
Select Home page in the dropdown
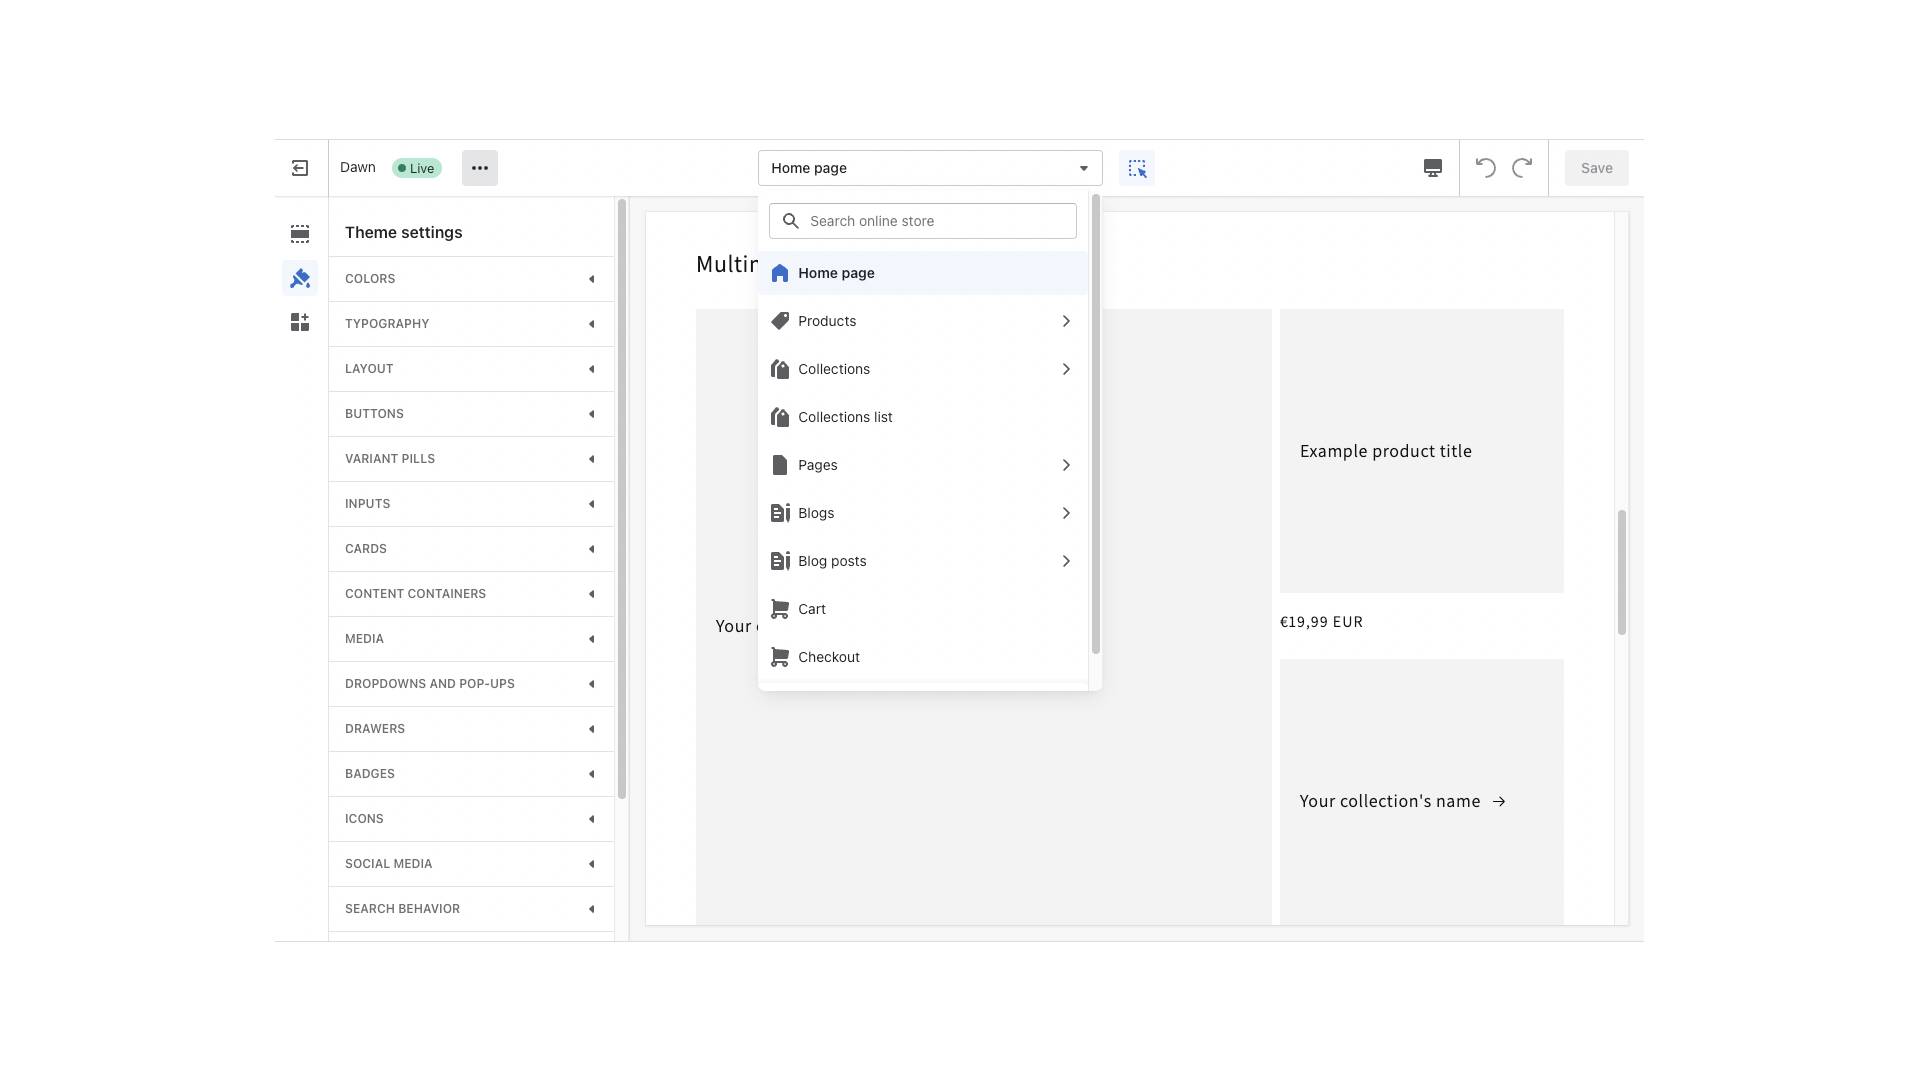(x=923, y=273)
